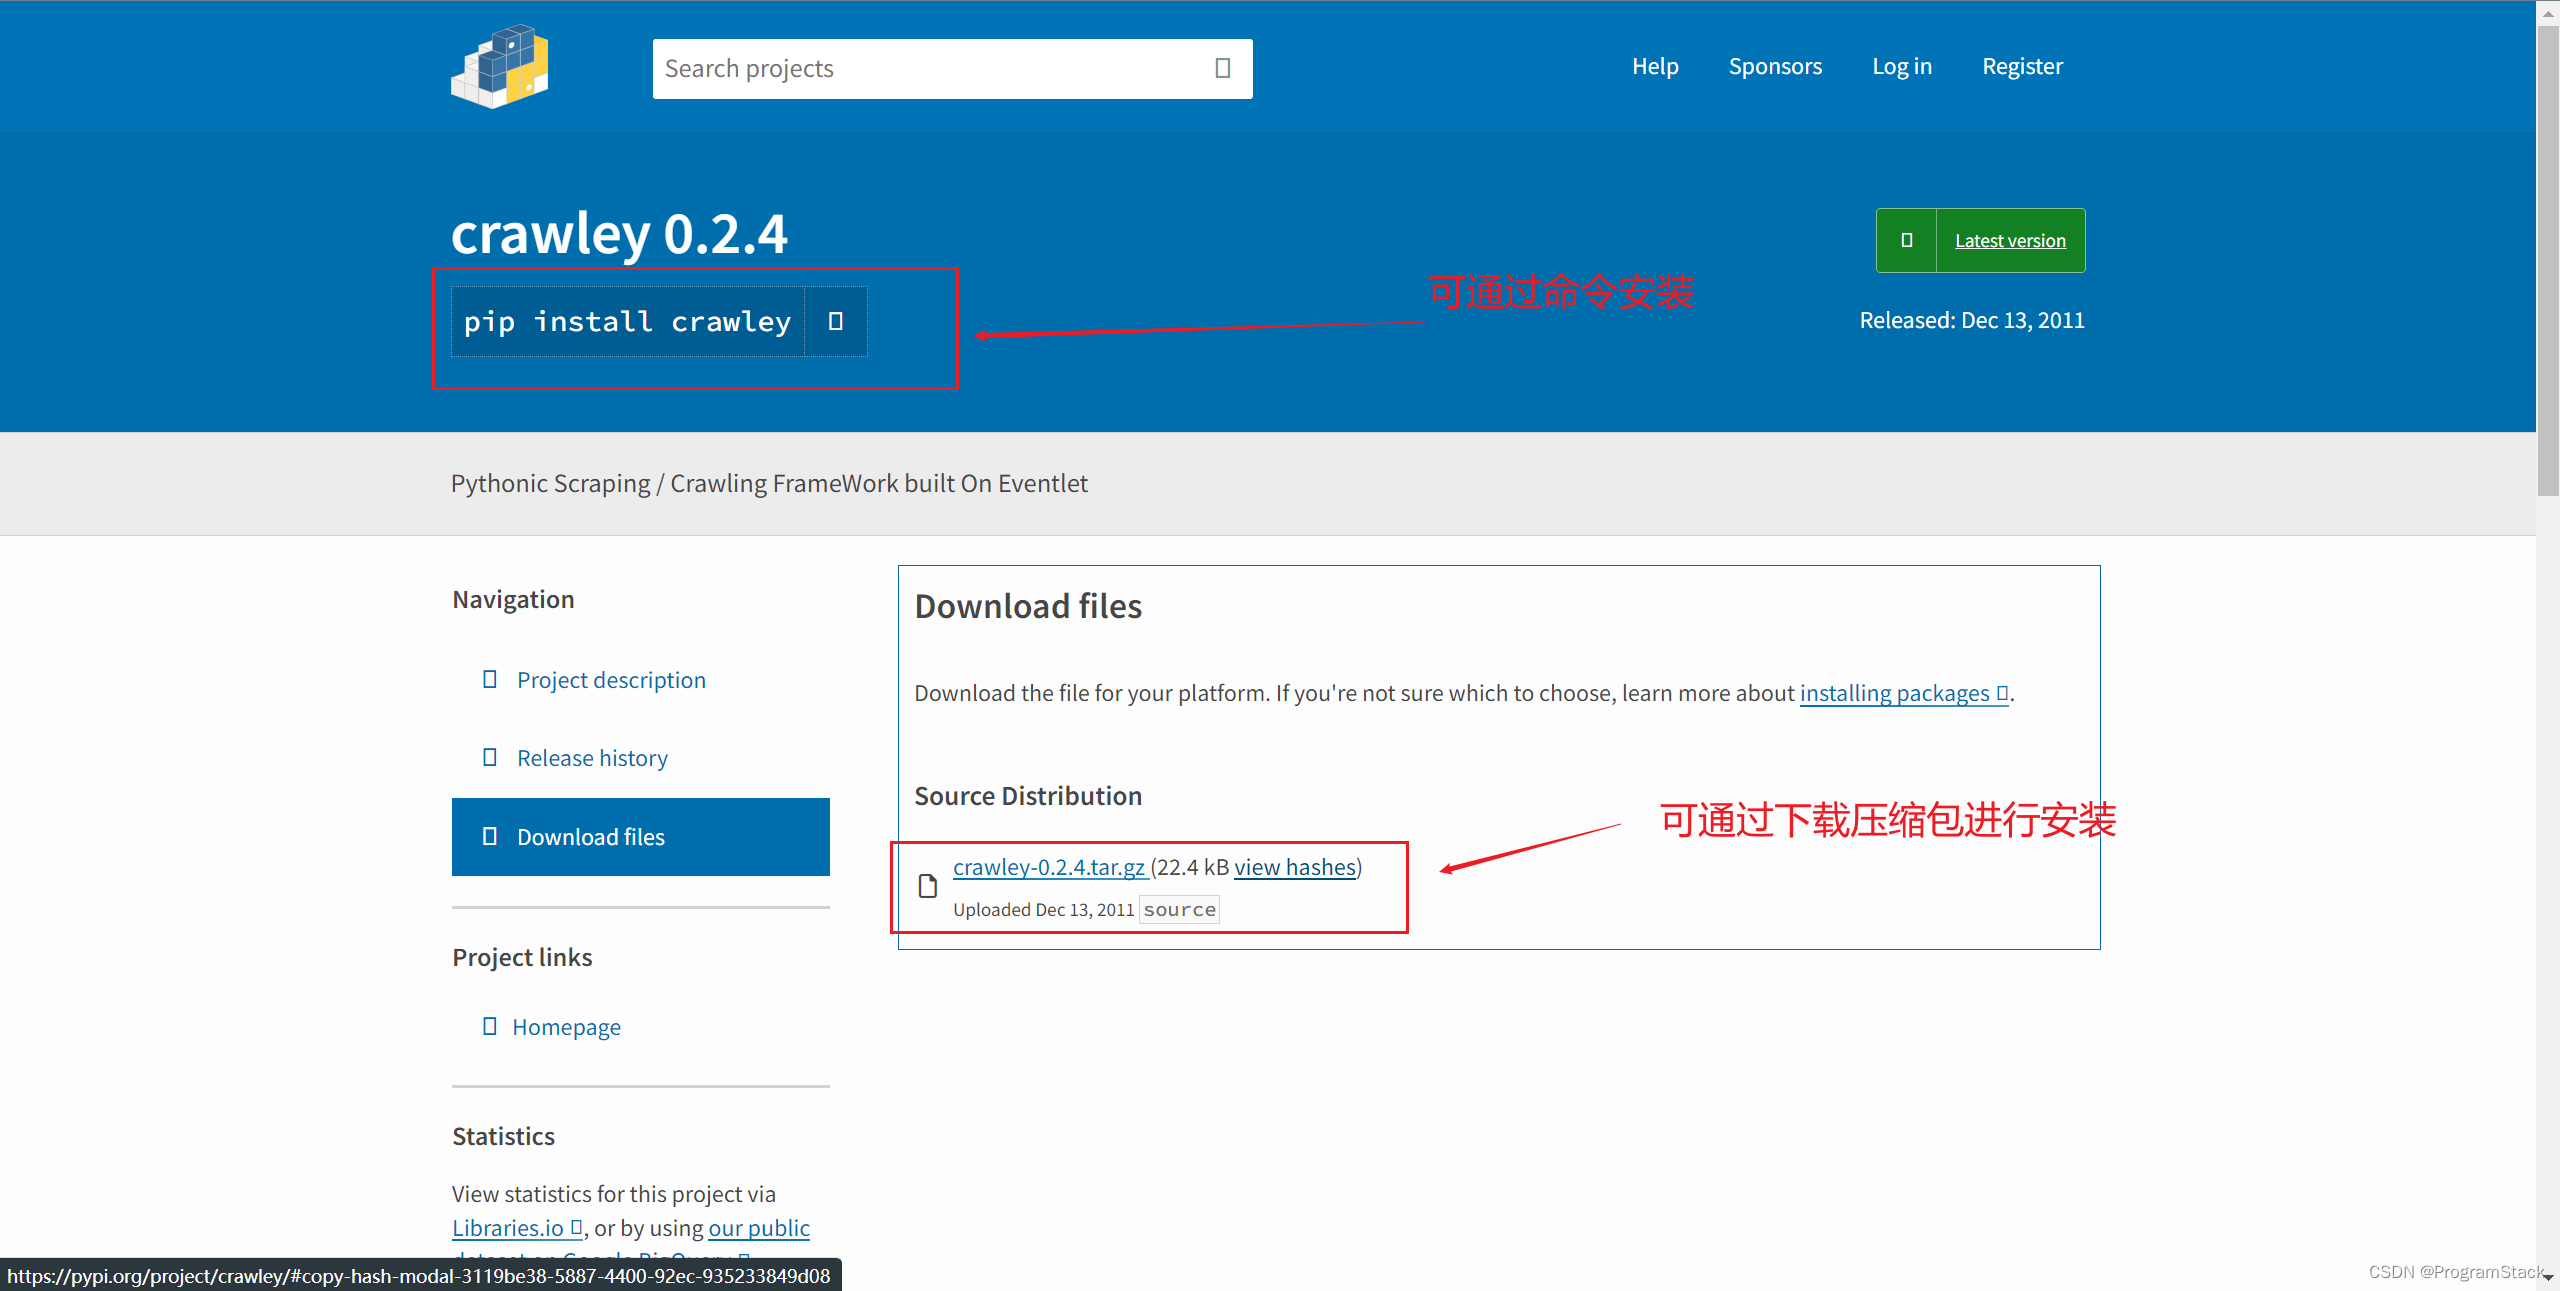Open the Sponsors page
2560x1291 pixels.
pos(1775,66)
